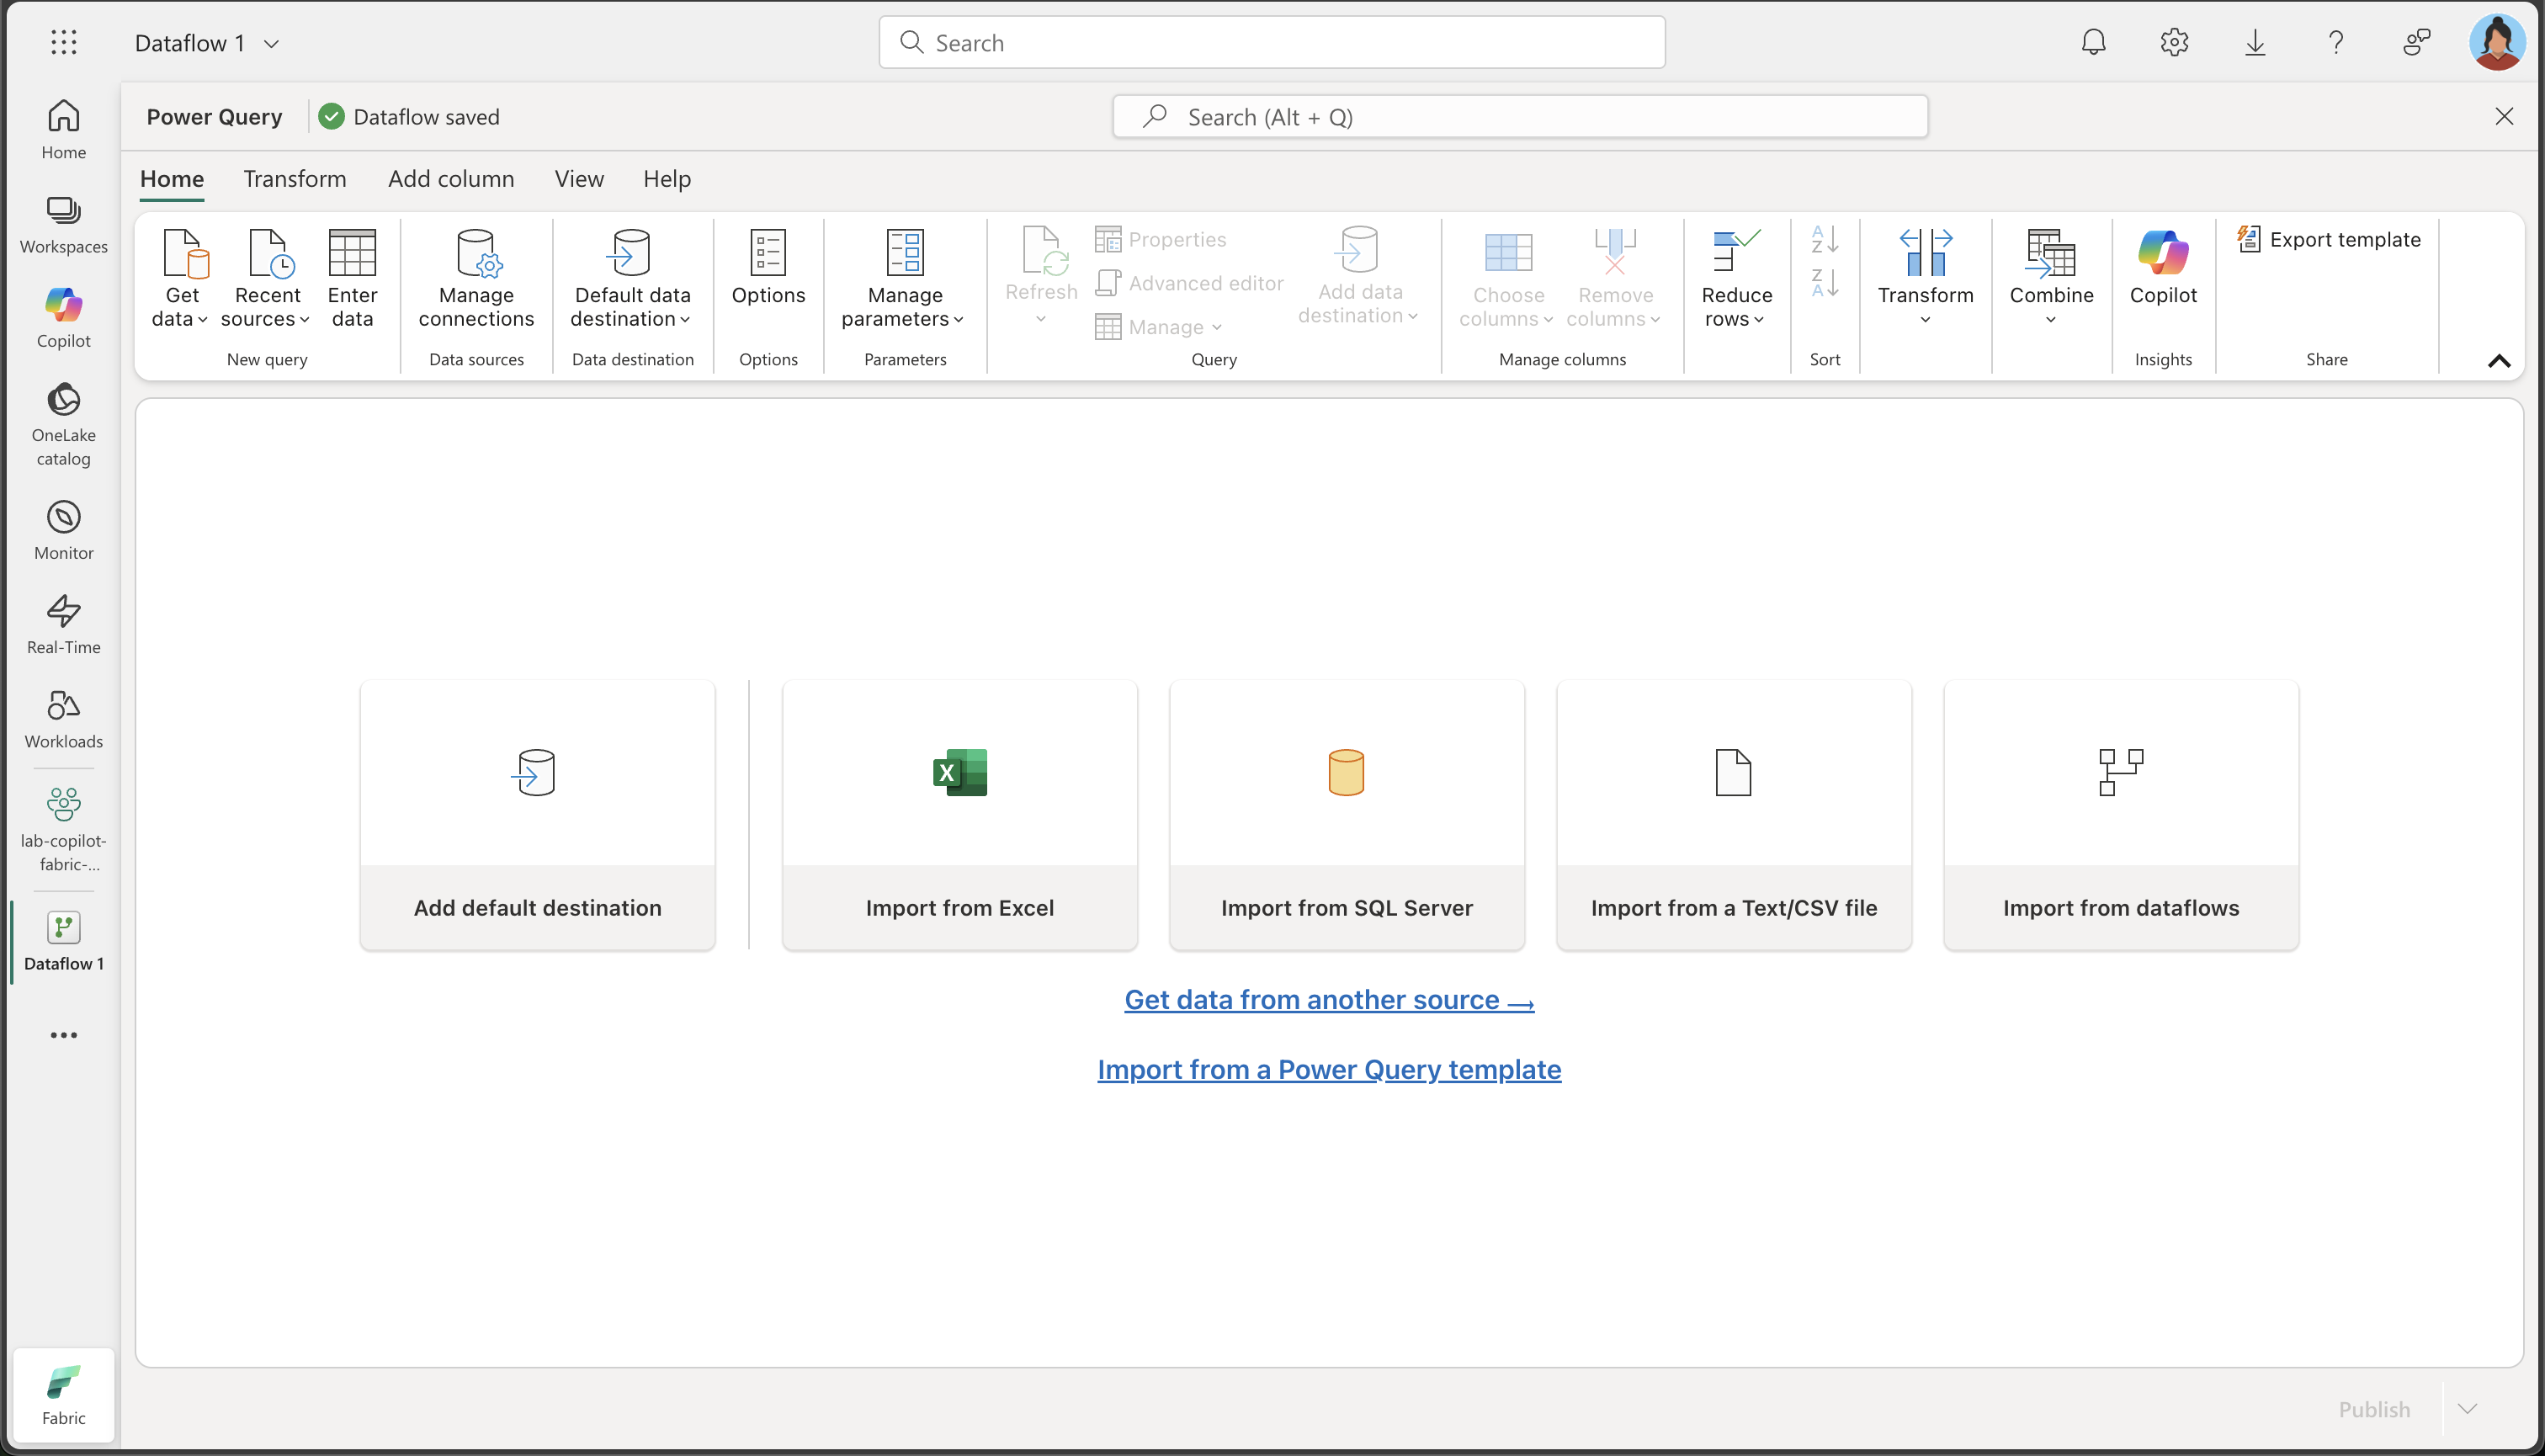Image resolution: width=2545 pixels, height=1456 pixels.
Task: Open the Dataflow 1 title dropdown chevron
Action: pyautogui.click(x=271, y=43)
